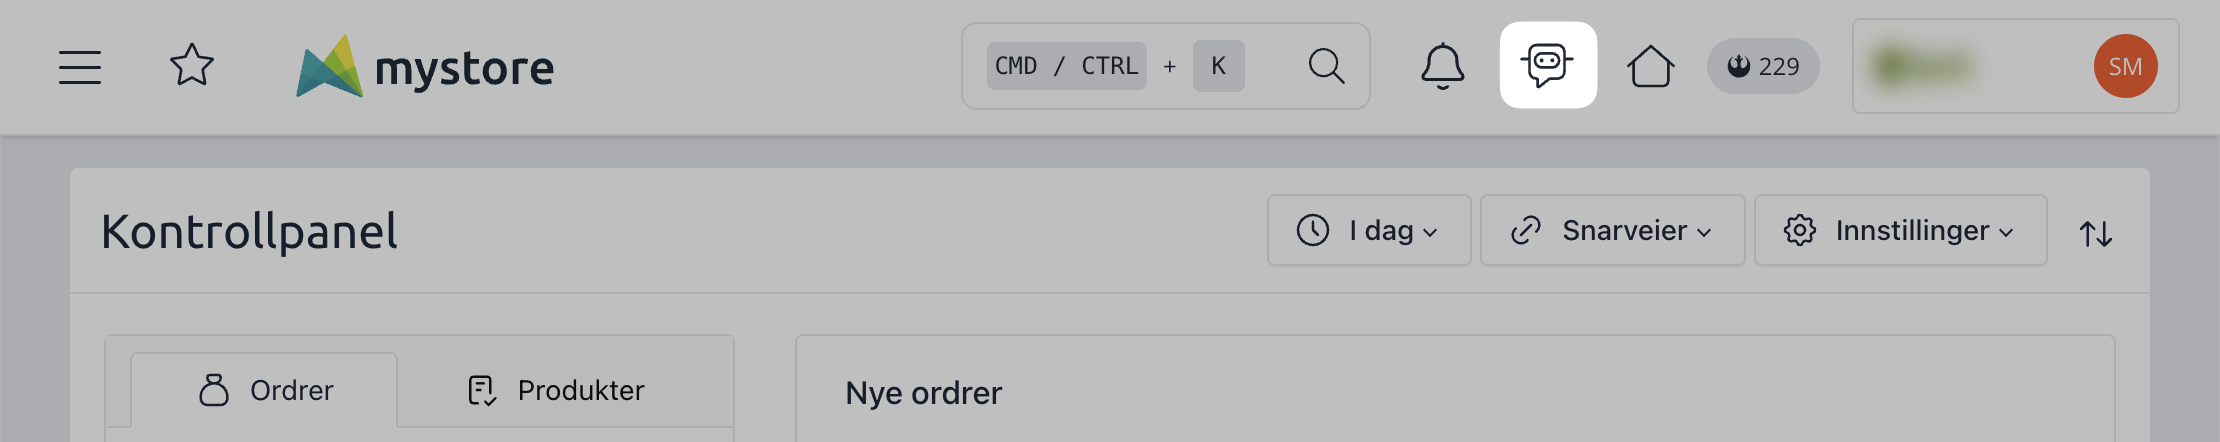Select the Produkter tab
Viewport: 2220px width, 442px height.
[x=556, y=390]
